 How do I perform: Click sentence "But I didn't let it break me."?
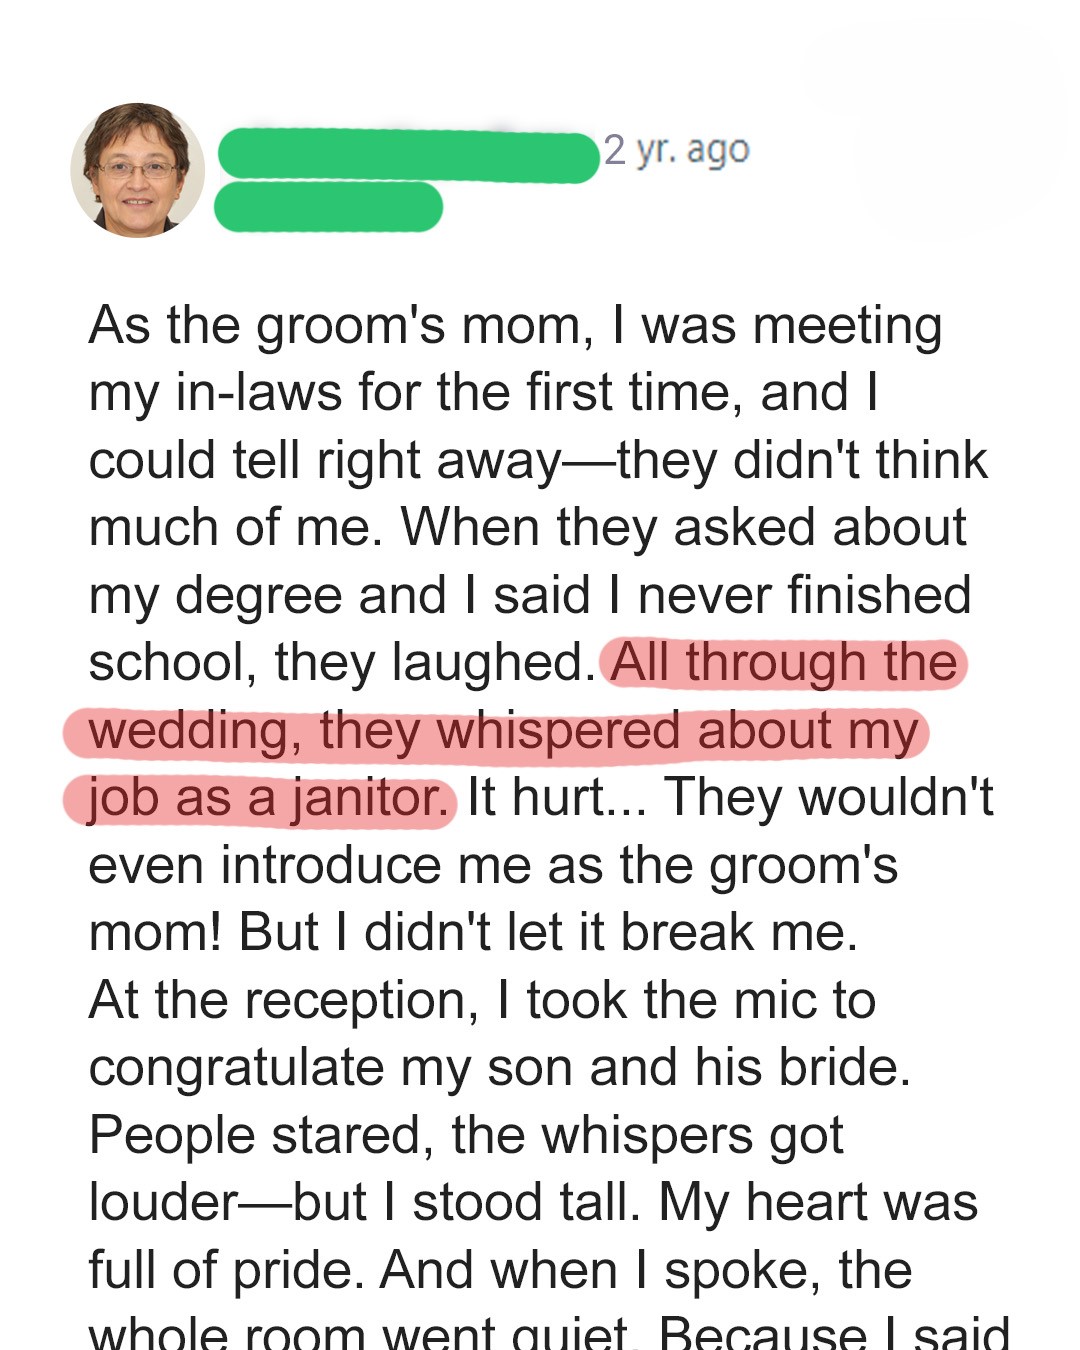548,933
